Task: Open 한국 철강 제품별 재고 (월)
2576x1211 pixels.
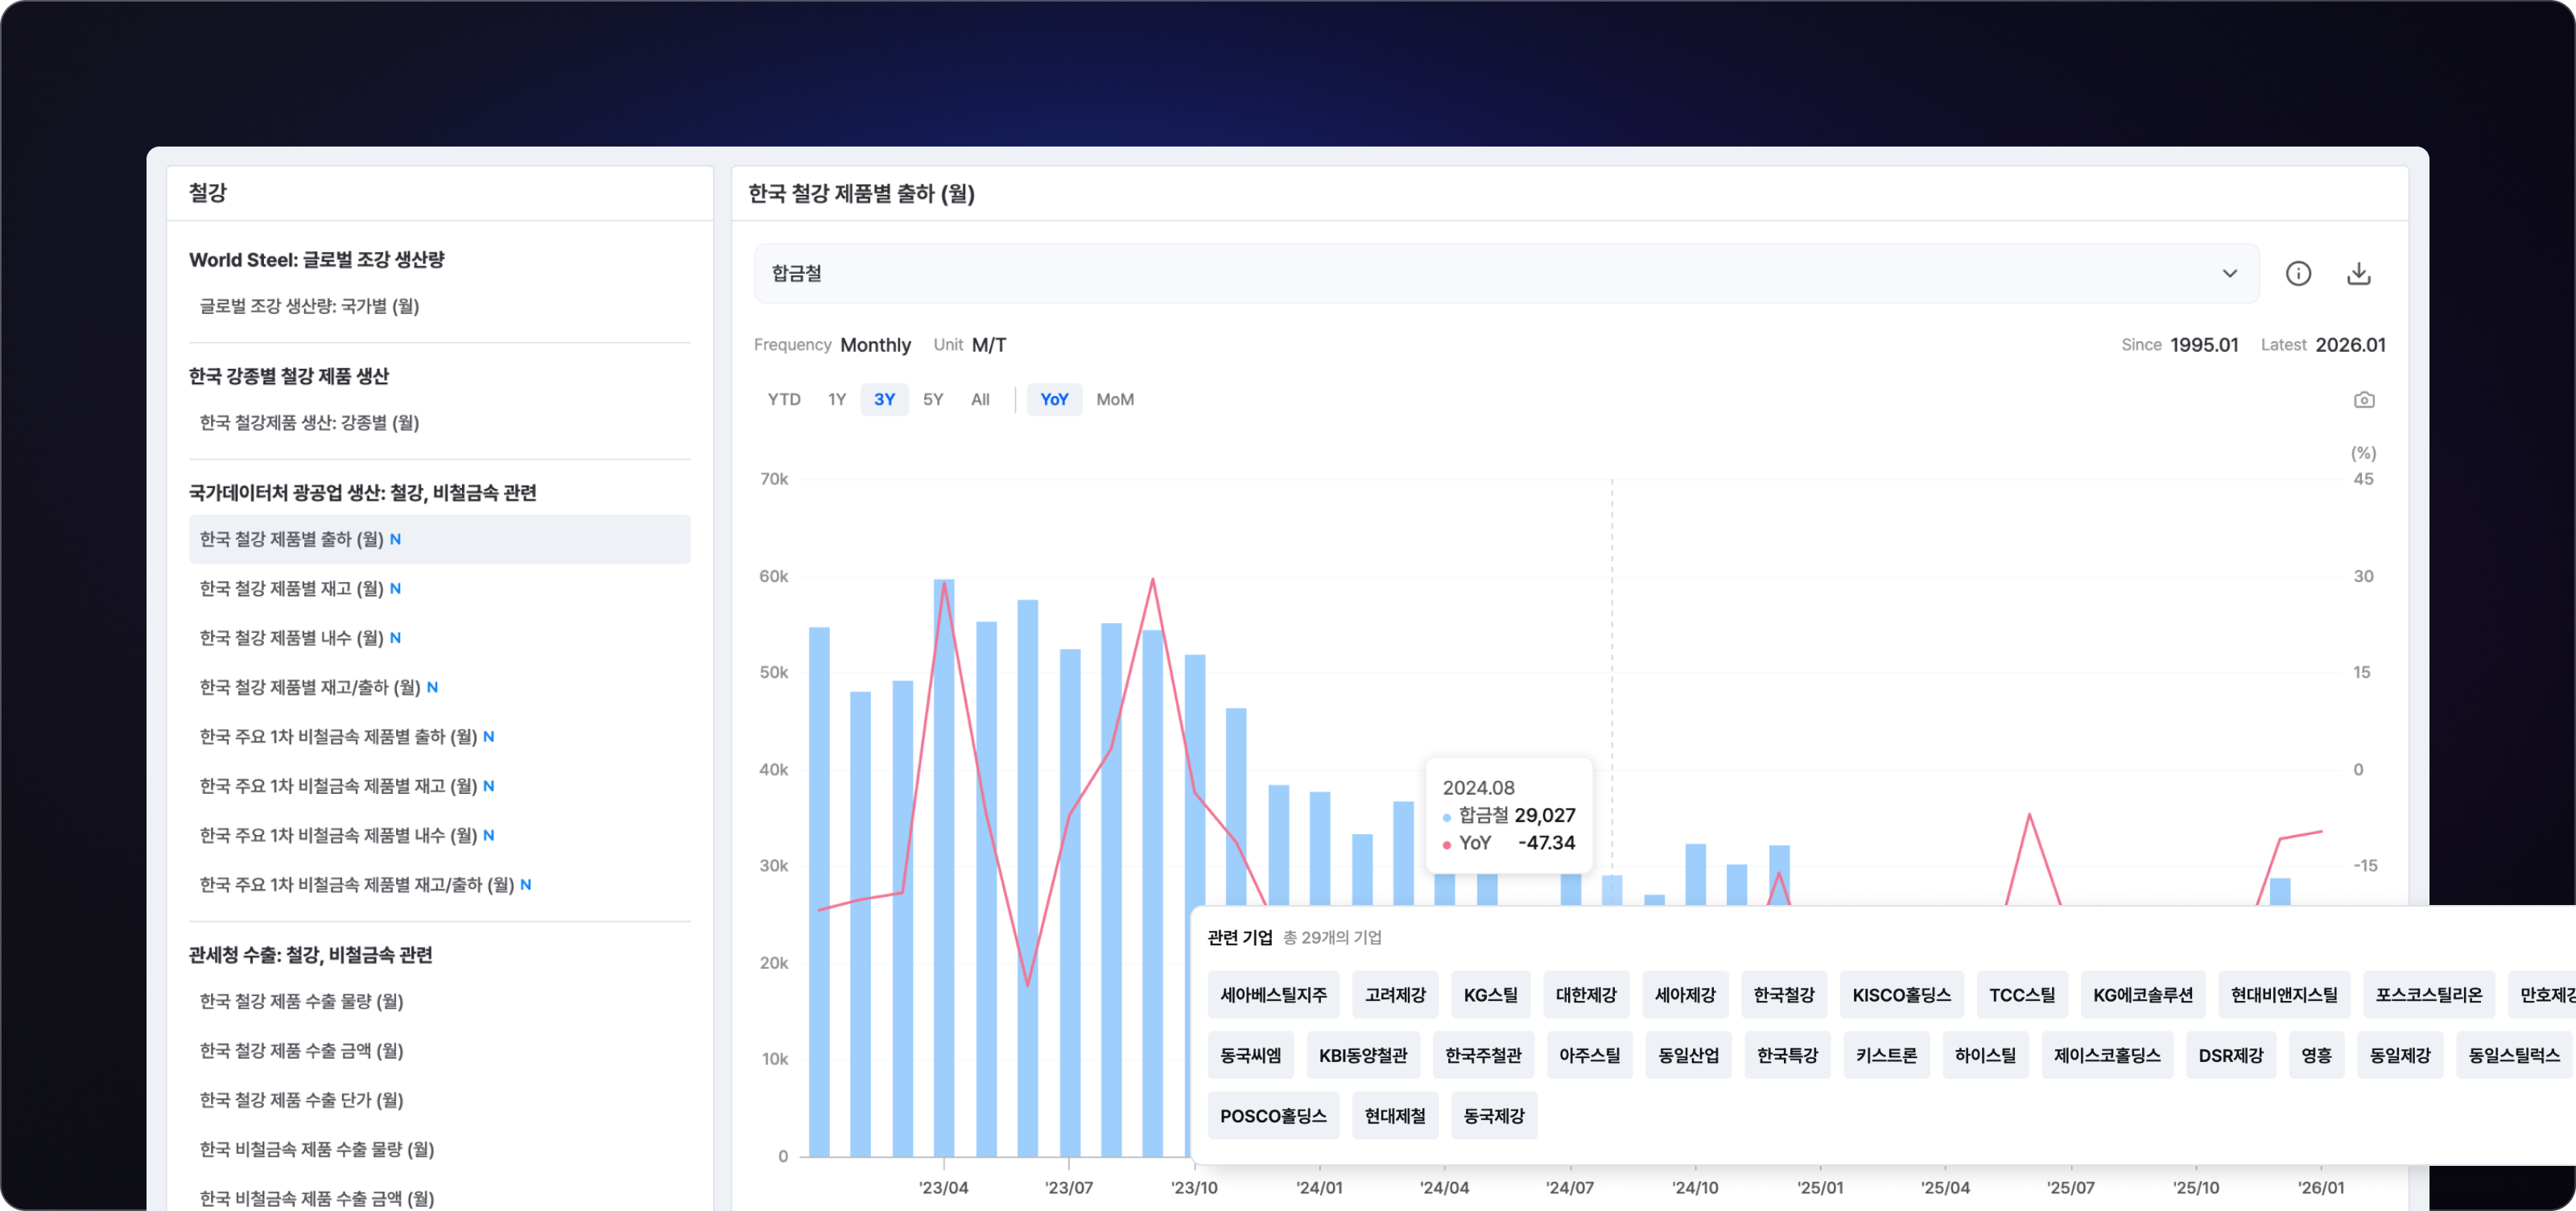Action: point(292,588)
